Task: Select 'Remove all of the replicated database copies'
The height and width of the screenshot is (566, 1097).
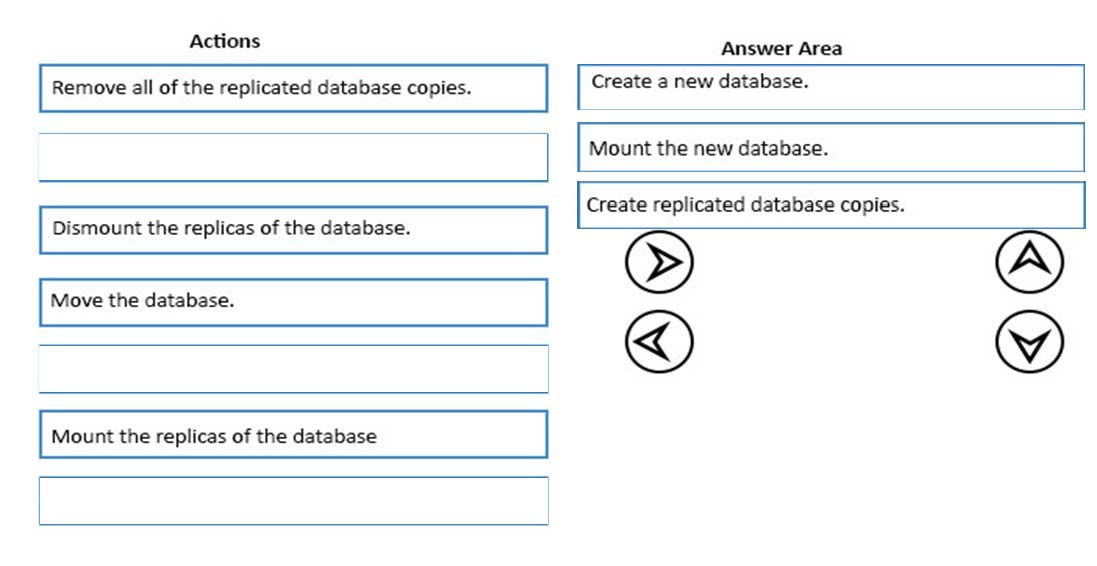Action: pyautogui.click(x=293, y=88)
